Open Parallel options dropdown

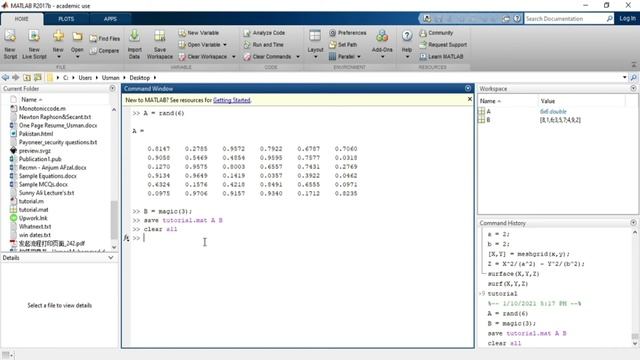[359, 57]
